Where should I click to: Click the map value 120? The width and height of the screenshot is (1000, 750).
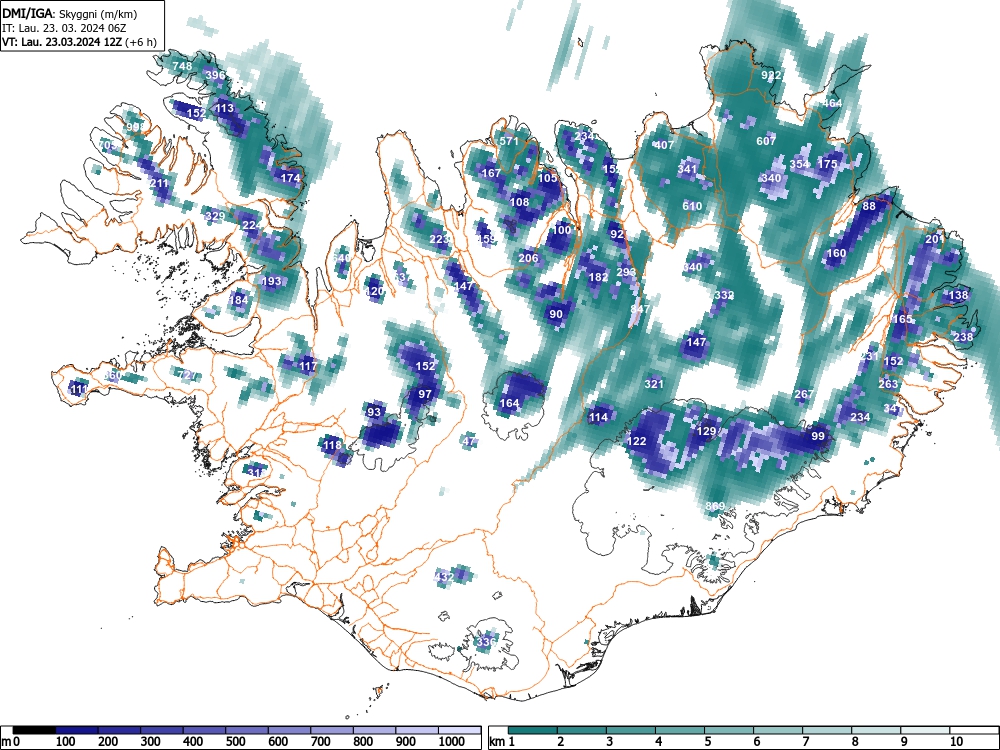(x=374, y=291)
